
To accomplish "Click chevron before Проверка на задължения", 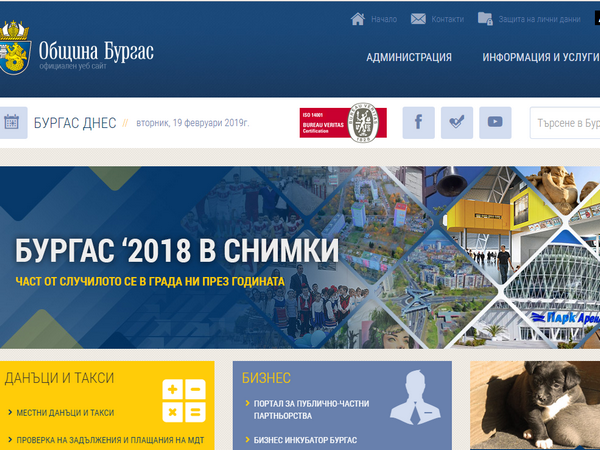I will [x=10, y=440].
